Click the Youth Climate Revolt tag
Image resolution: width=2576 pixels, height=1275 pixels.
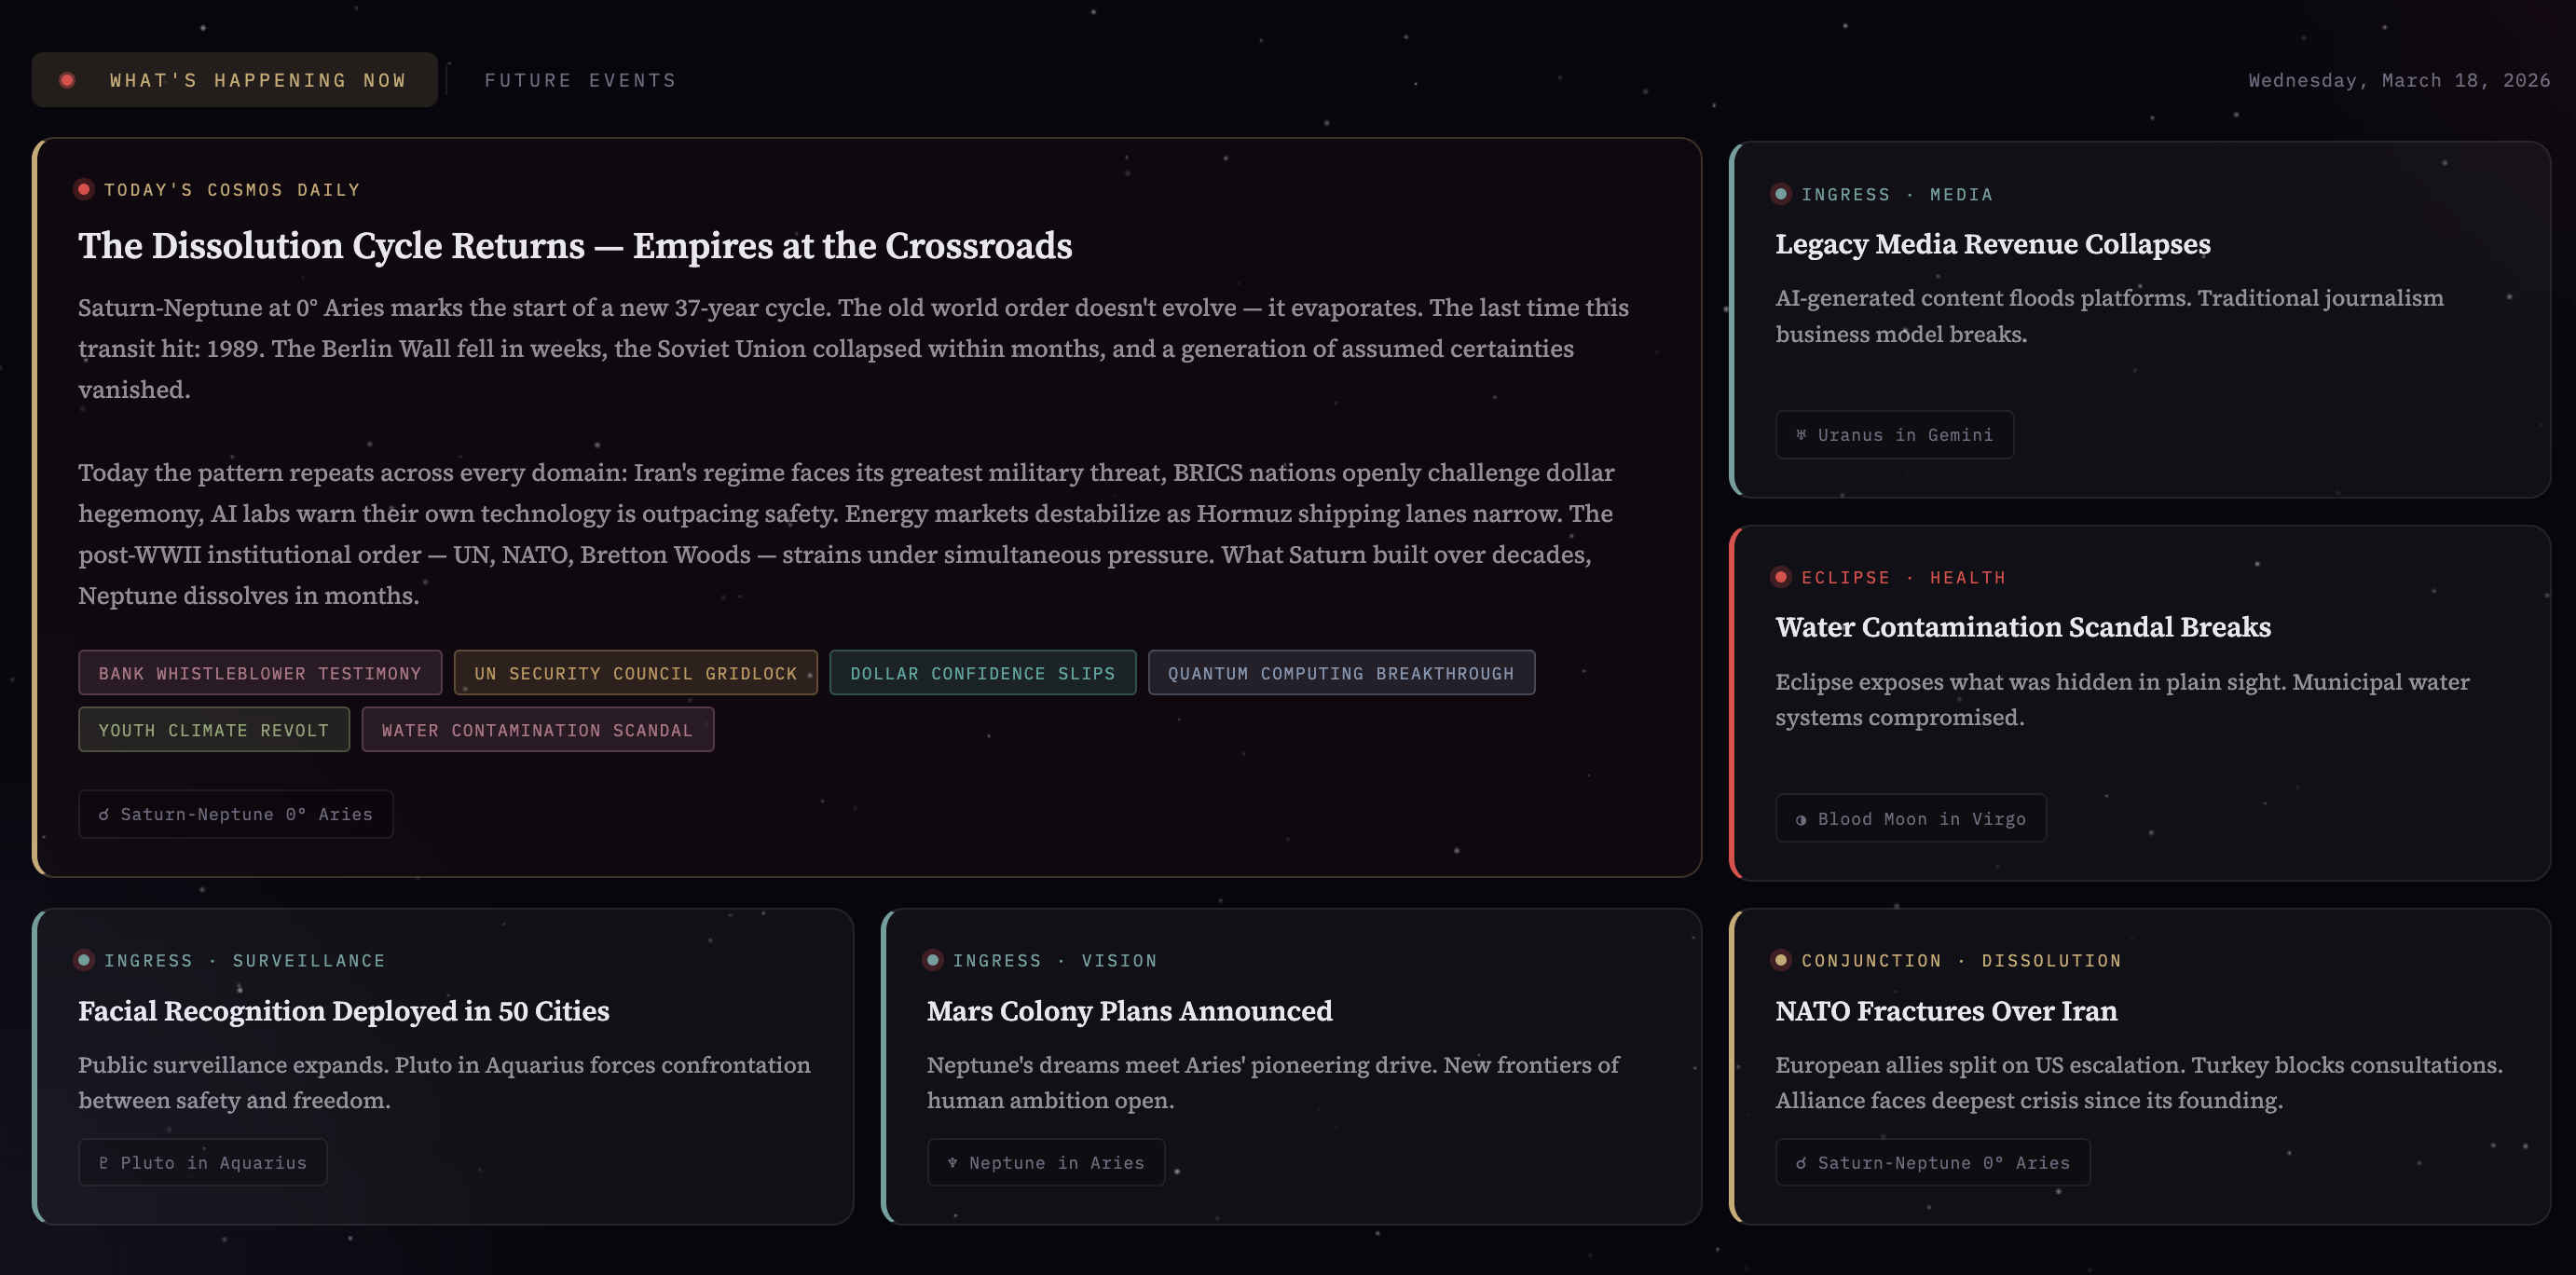[213, 730]
